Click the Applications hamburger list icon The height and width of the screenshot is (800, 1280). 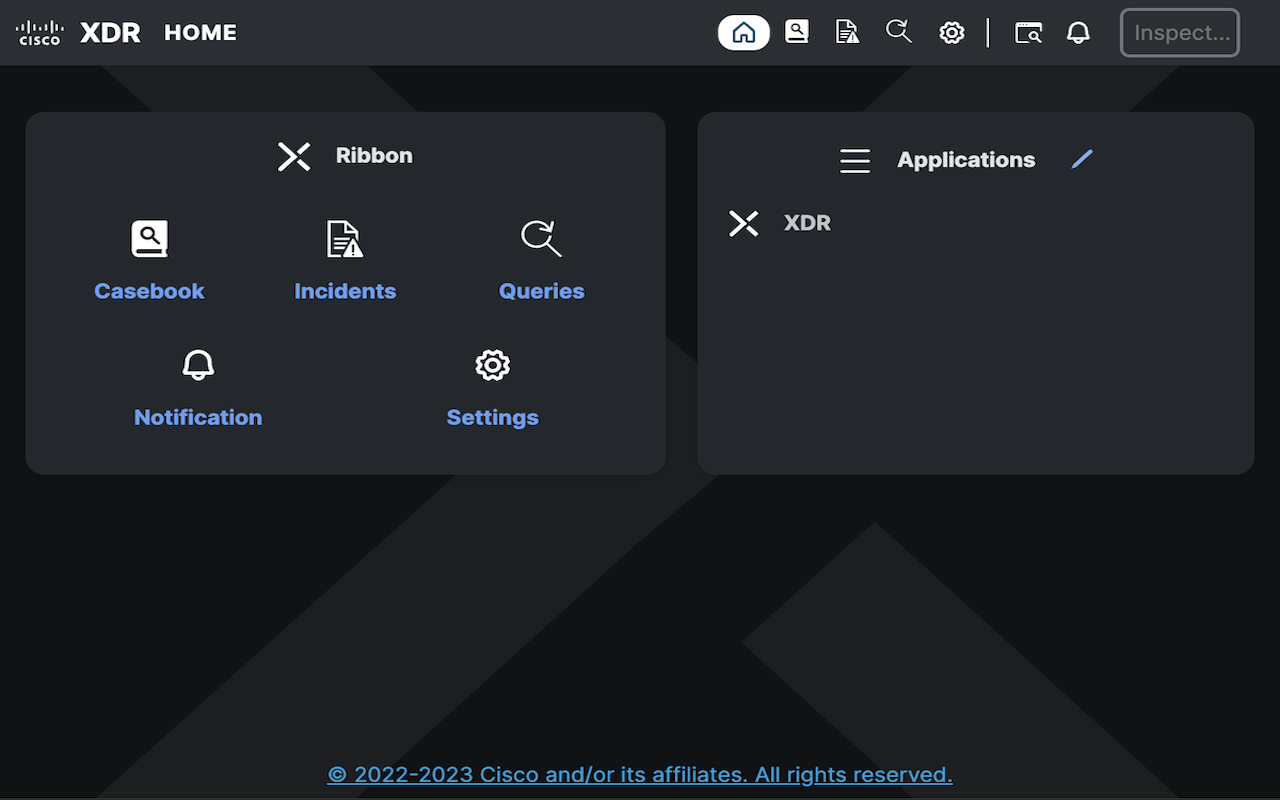[x=855, y=160]
